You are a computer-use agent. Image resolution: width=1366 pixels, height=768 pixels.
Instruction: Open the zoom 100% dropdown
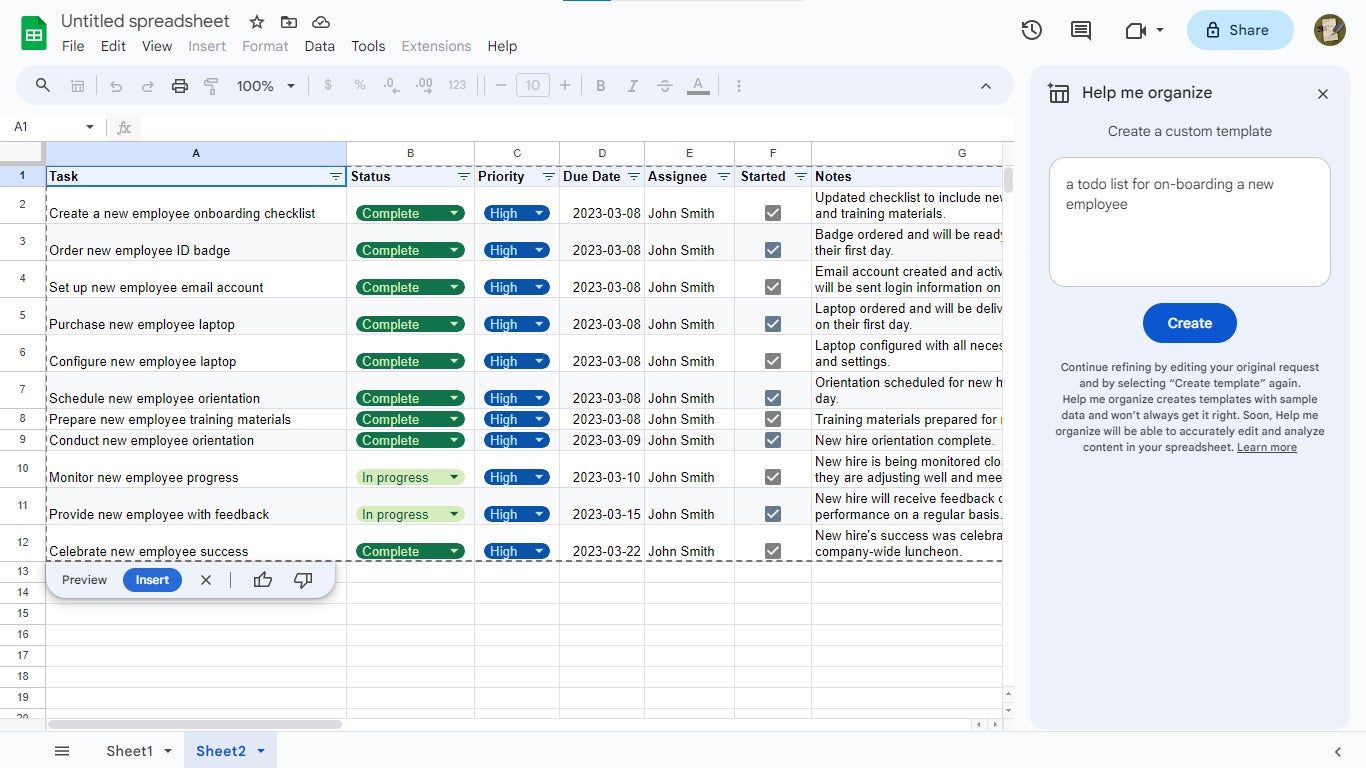[x=266, y=86]
